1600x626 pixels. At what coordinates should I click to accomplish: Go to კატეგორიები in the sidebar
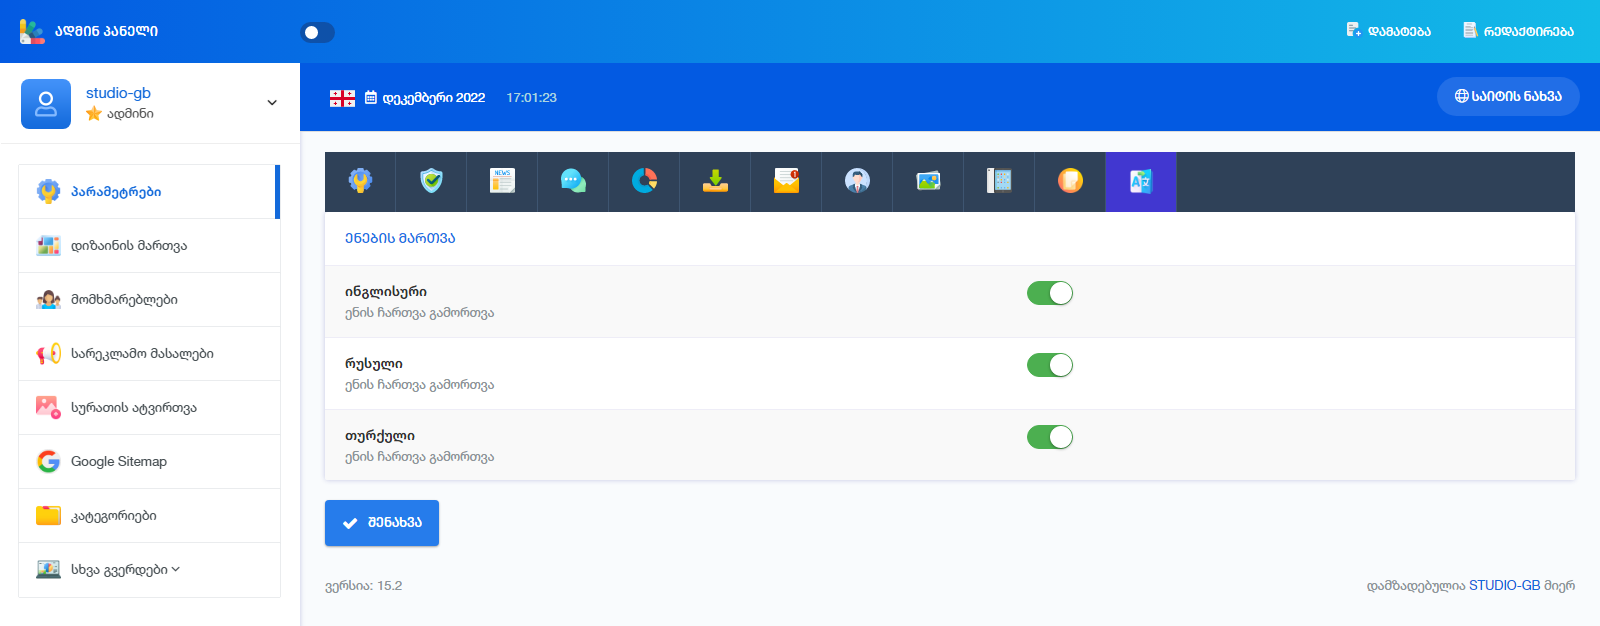[x=113, y=516]
